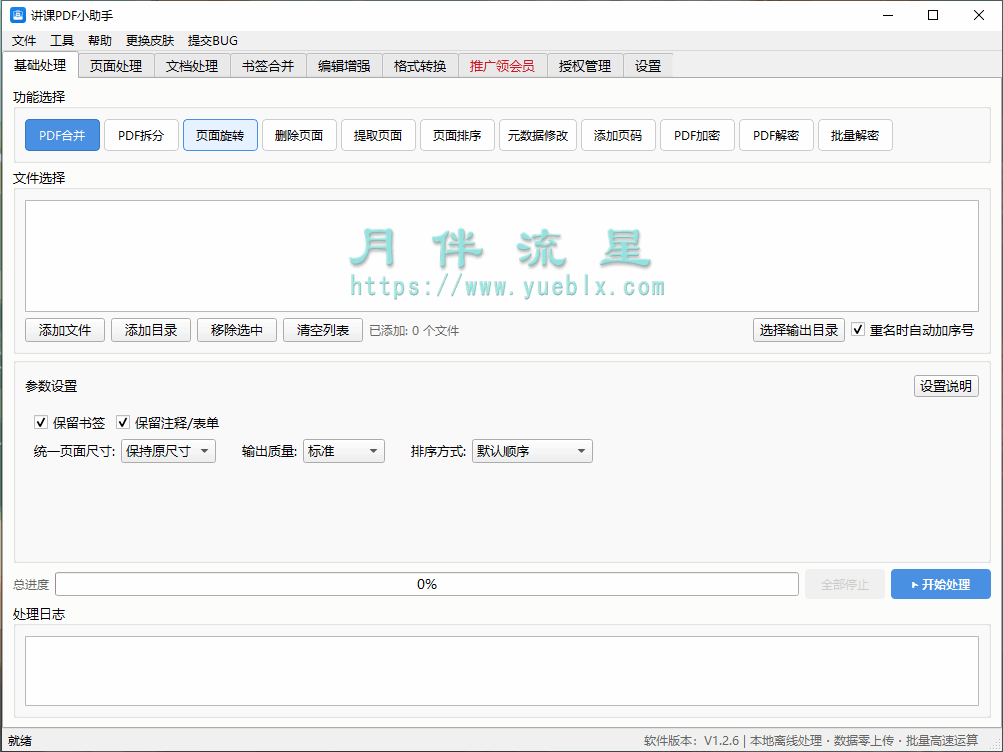Screen dimensions: 1003x752
Task: Expand the 输出质量 dropdown
Action: [x=344, y=451]
